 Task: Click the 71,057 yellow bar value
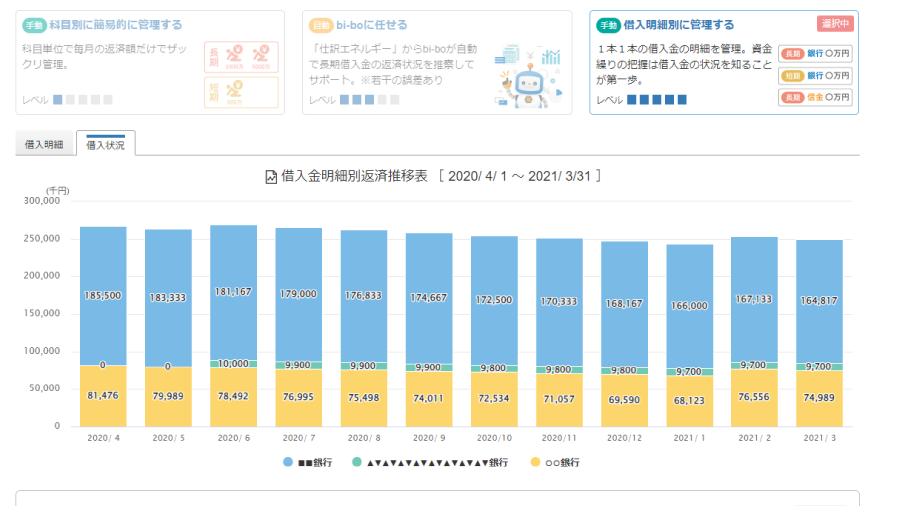[558, 399]
